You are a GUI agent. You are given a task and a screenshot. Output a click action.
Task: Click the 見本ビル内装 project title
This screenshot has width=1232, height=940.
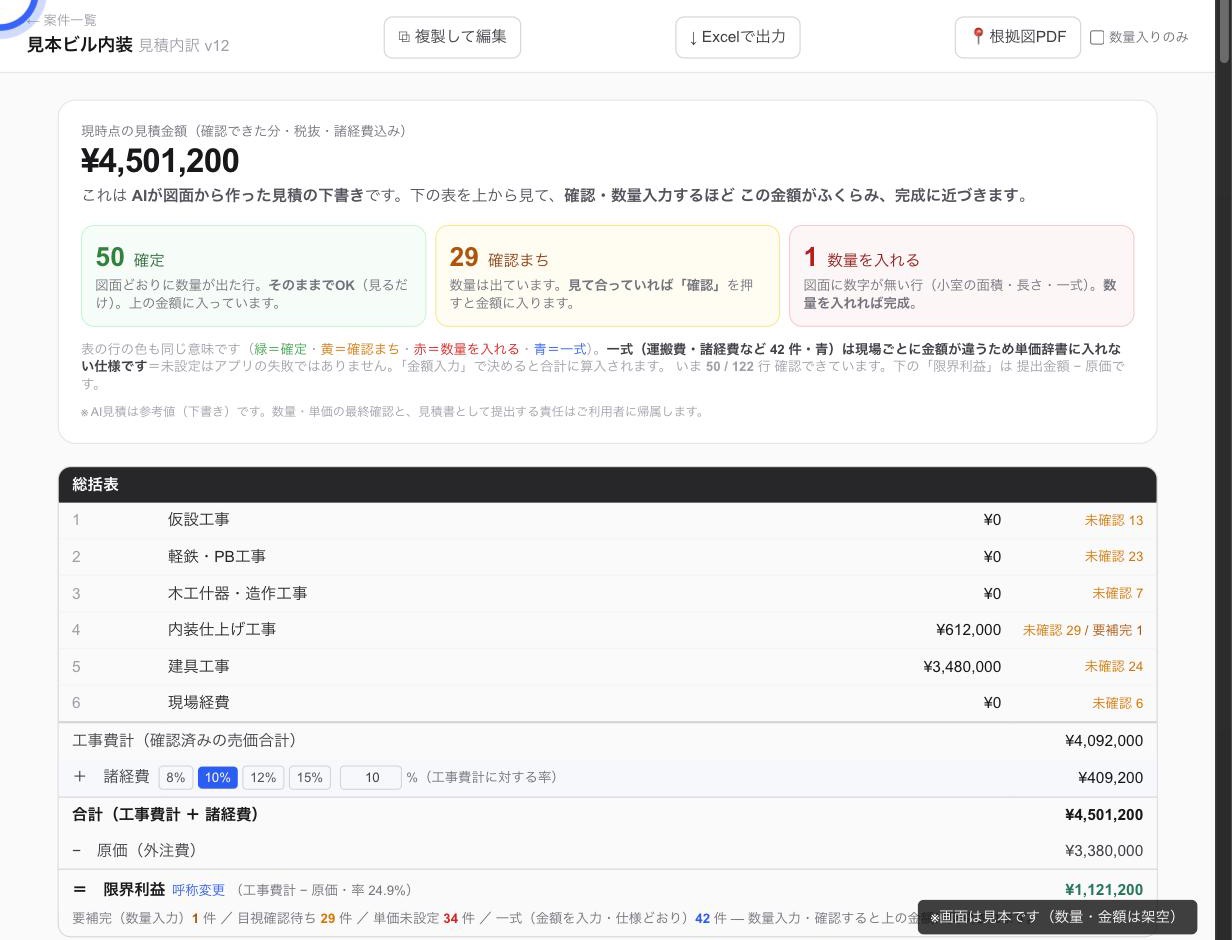(80, 45)
